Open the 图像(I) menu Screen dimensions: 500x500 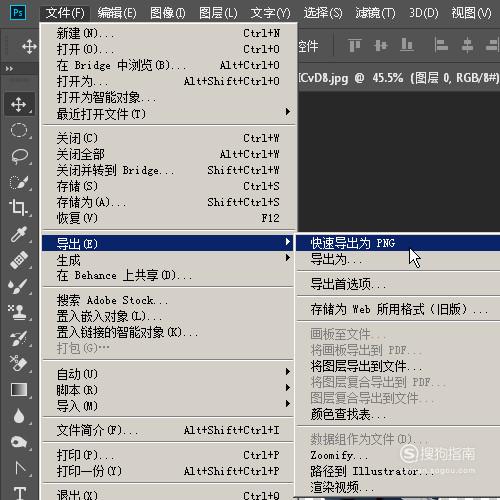[168, 13]
